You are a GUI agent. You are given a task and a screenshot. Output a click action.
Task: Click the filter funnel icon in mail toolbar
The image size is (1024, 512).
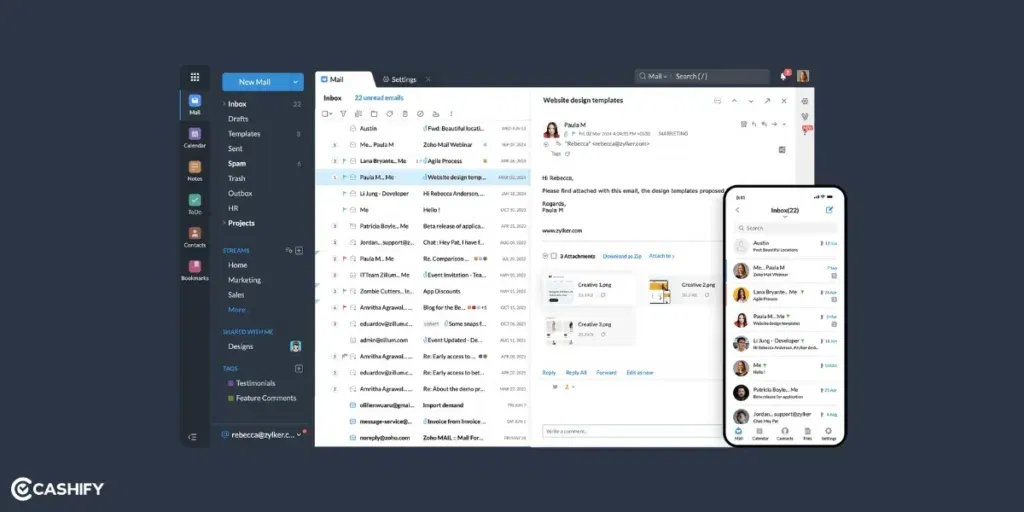(x=343, y=114)
